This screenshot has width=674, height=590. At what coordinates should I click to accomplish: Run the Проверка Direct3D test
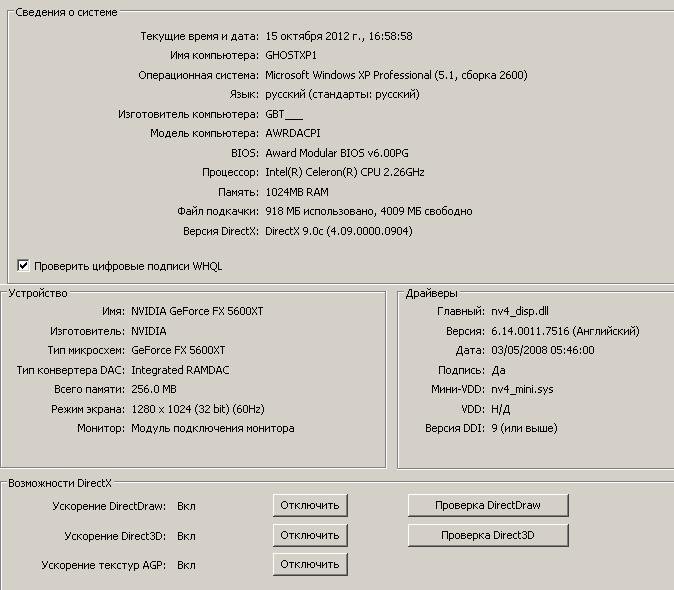coord(488,535)
